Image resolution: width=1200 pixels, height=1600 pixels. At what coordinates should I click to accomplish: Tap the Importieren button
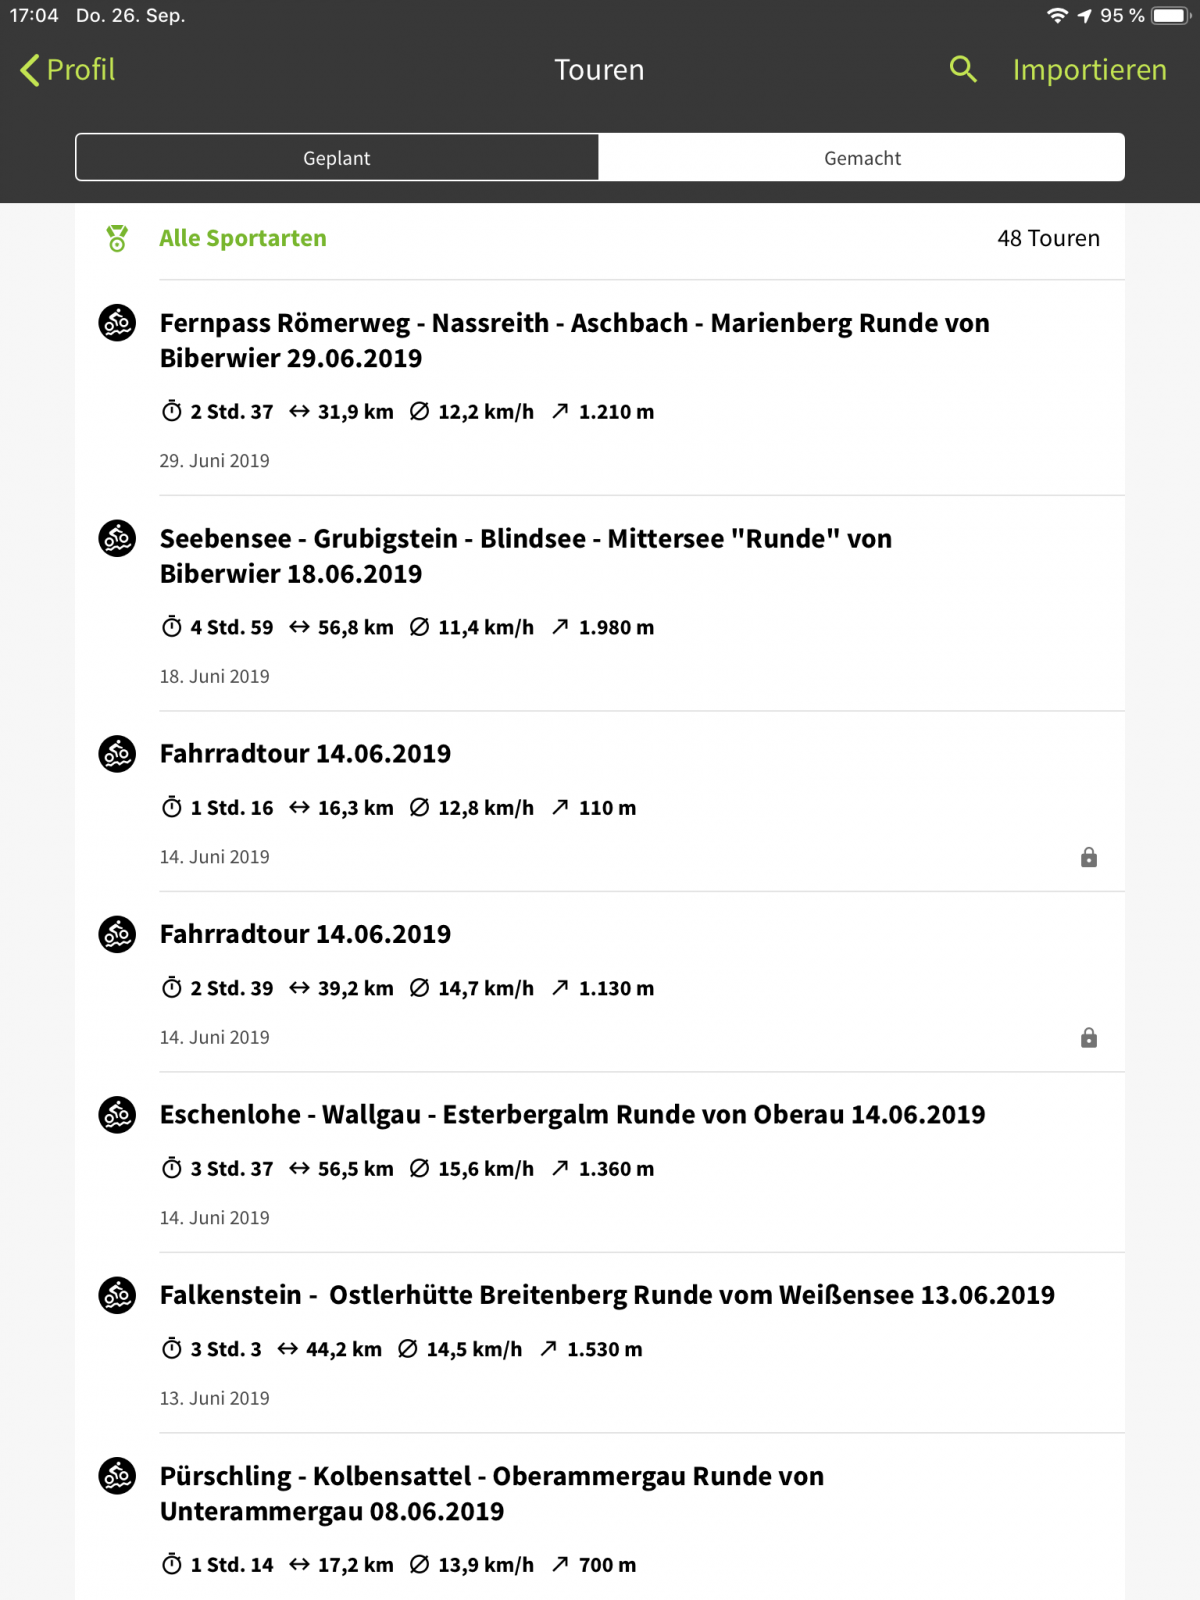pos(1090,70)
